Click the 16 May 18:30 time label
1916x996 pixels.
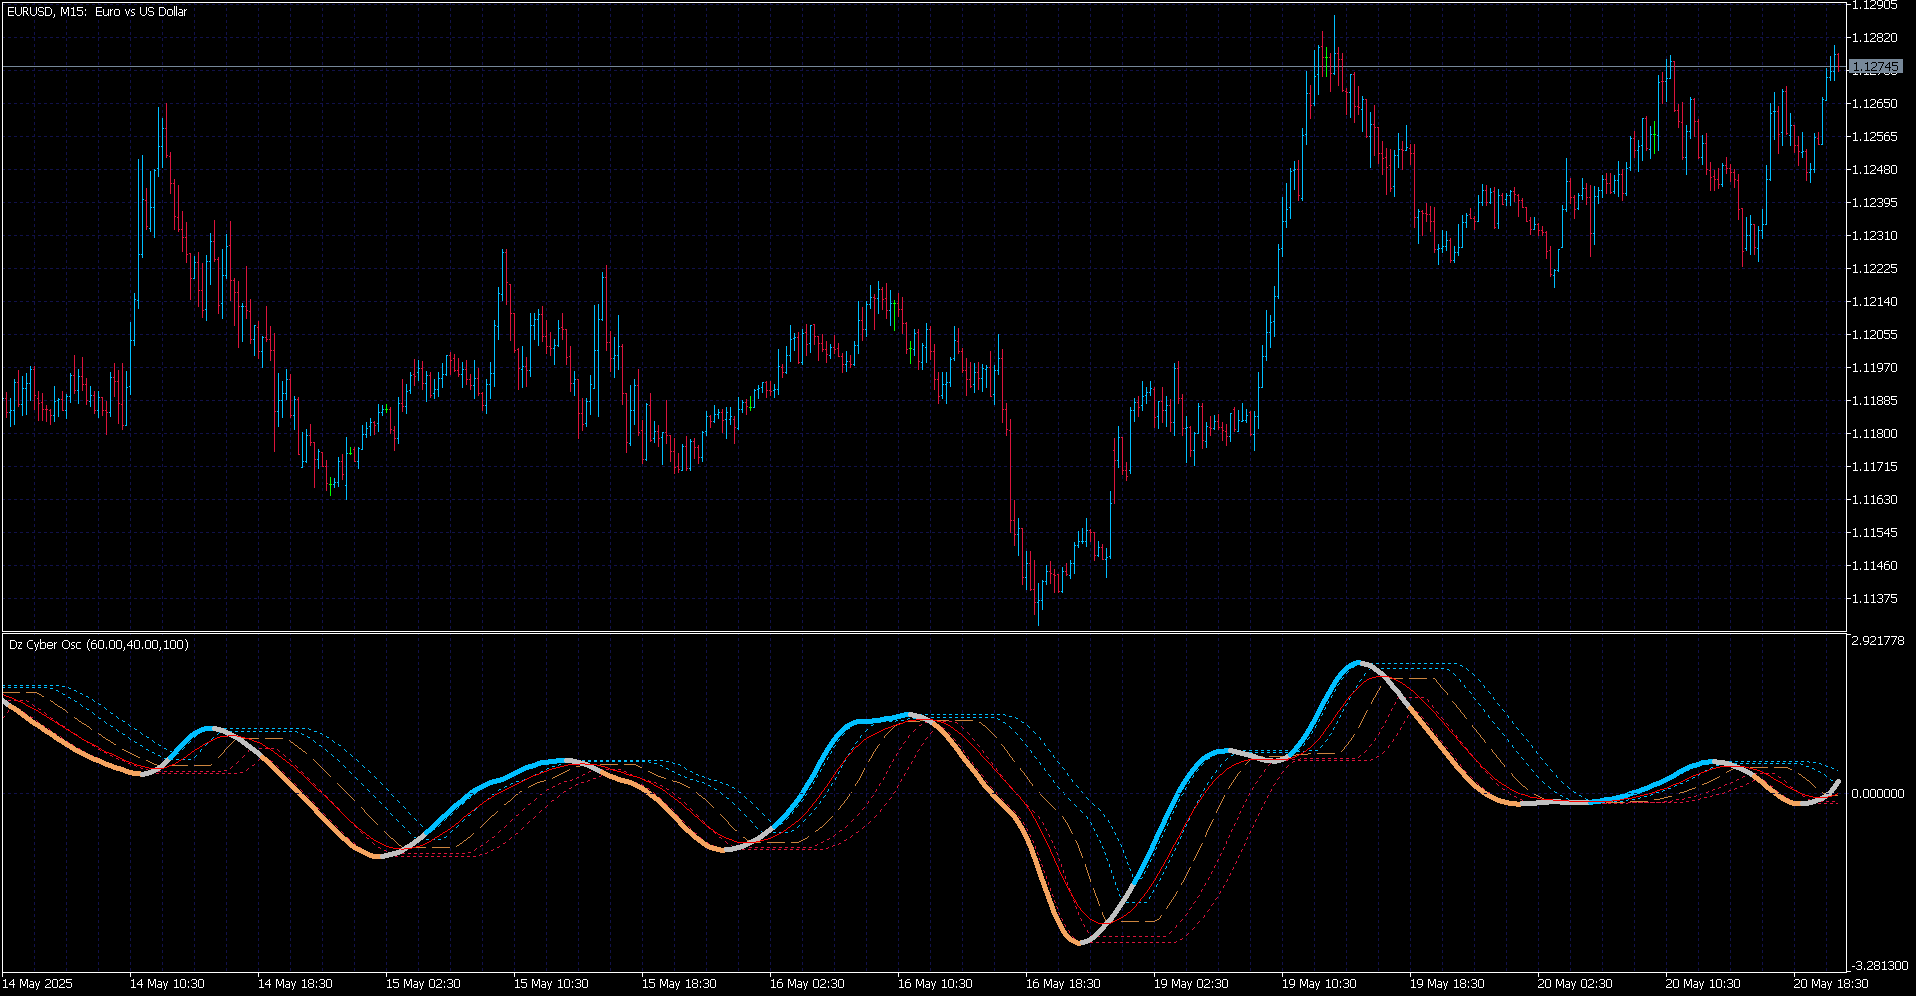[x=1063, y=984]
